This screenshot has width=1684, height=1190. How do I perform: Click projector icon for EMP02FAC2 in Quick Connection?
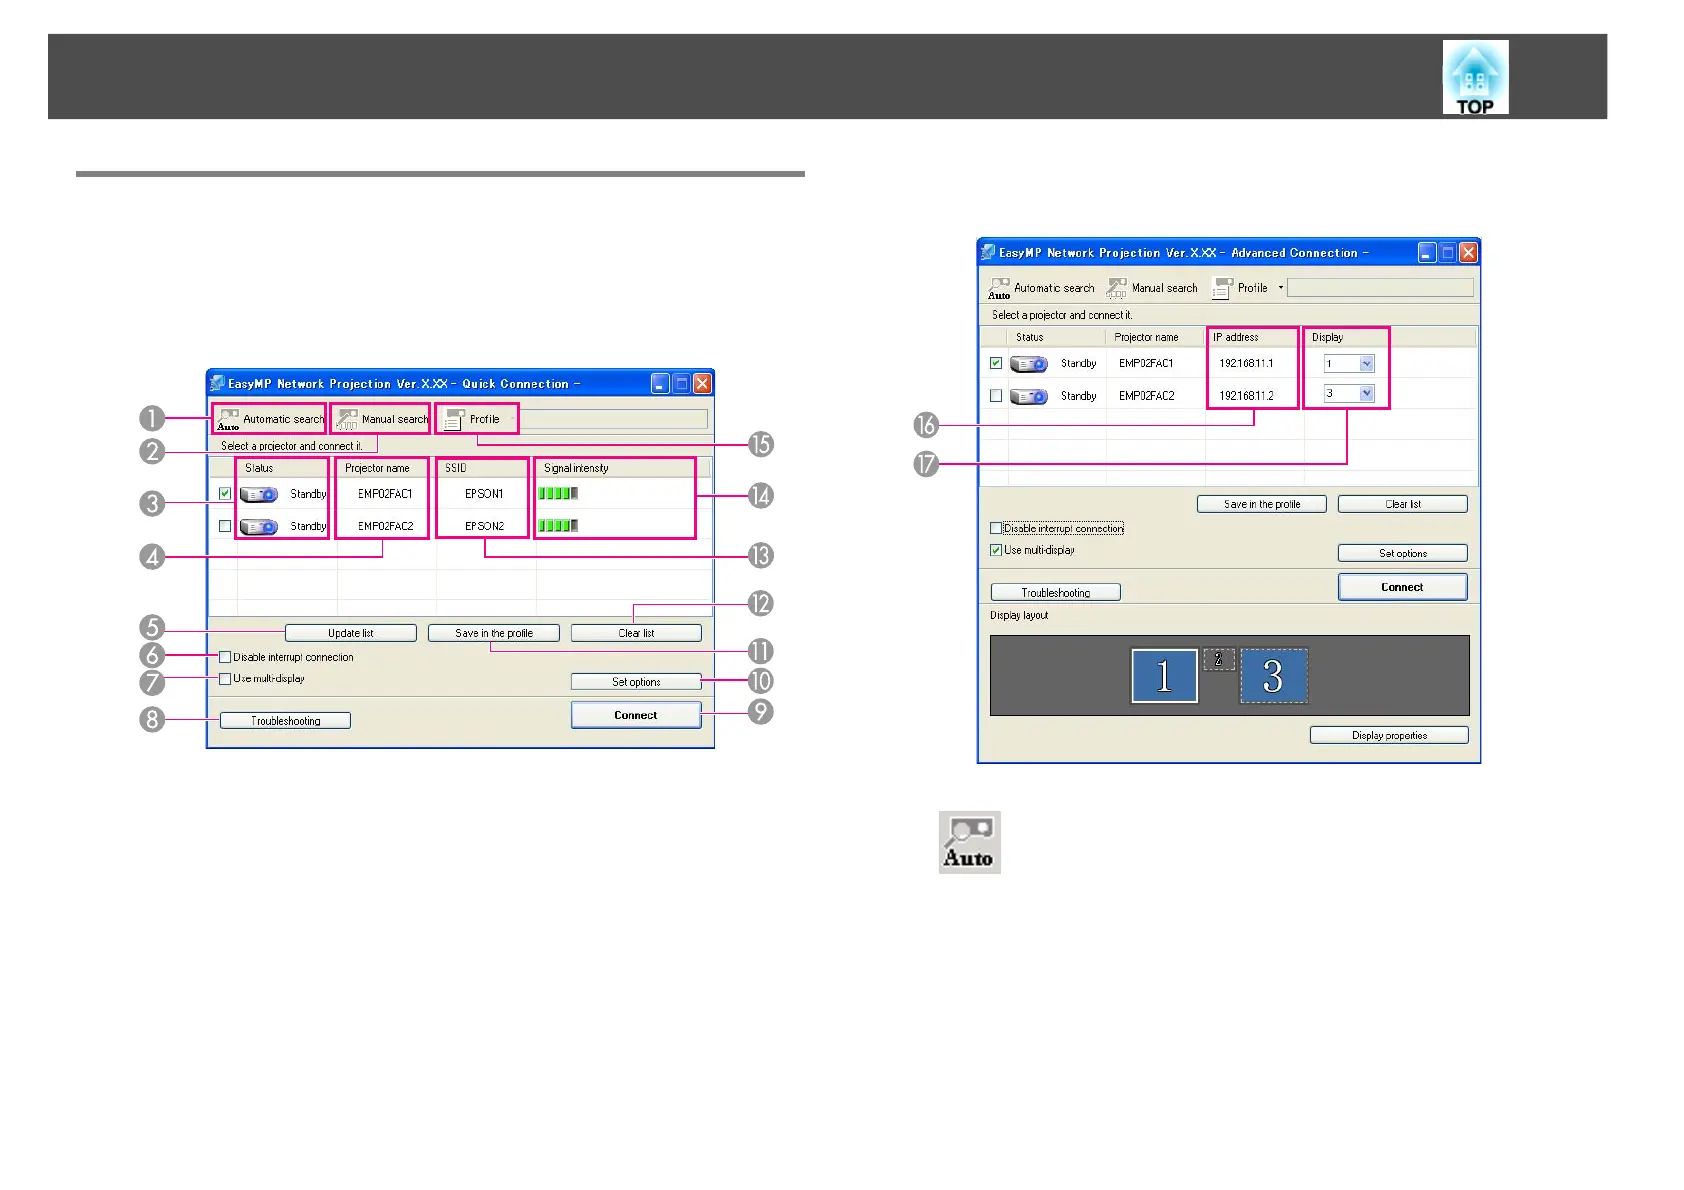point(259,527)
